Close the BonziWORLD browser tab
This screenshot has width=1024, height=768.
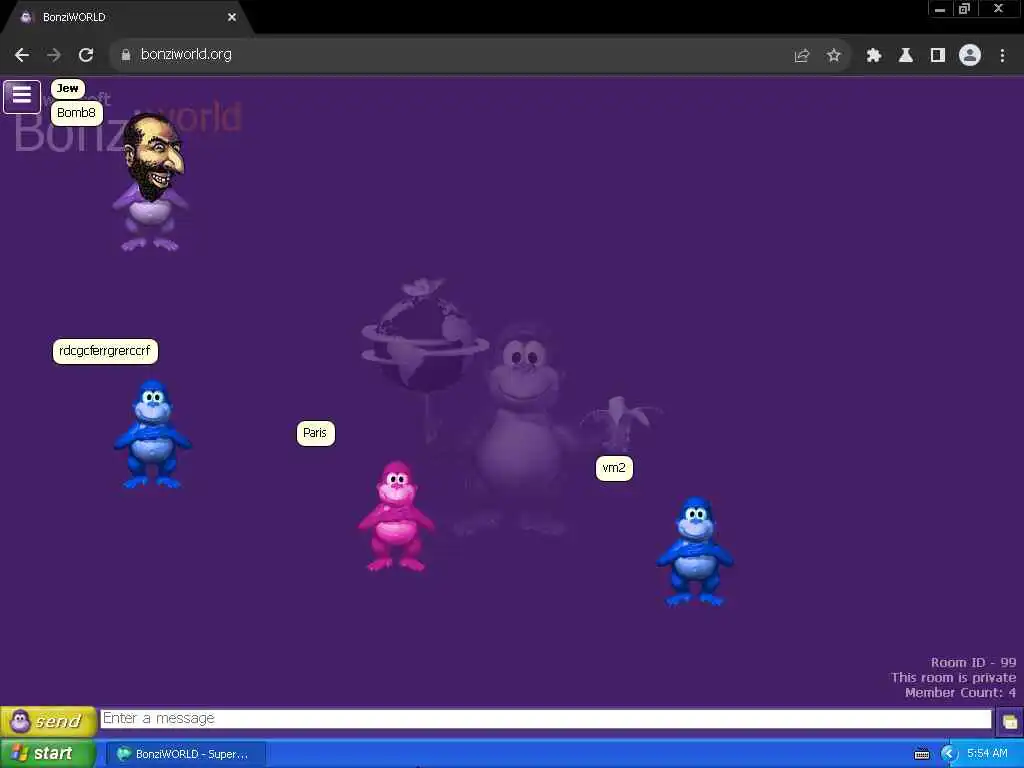point(232,17)
